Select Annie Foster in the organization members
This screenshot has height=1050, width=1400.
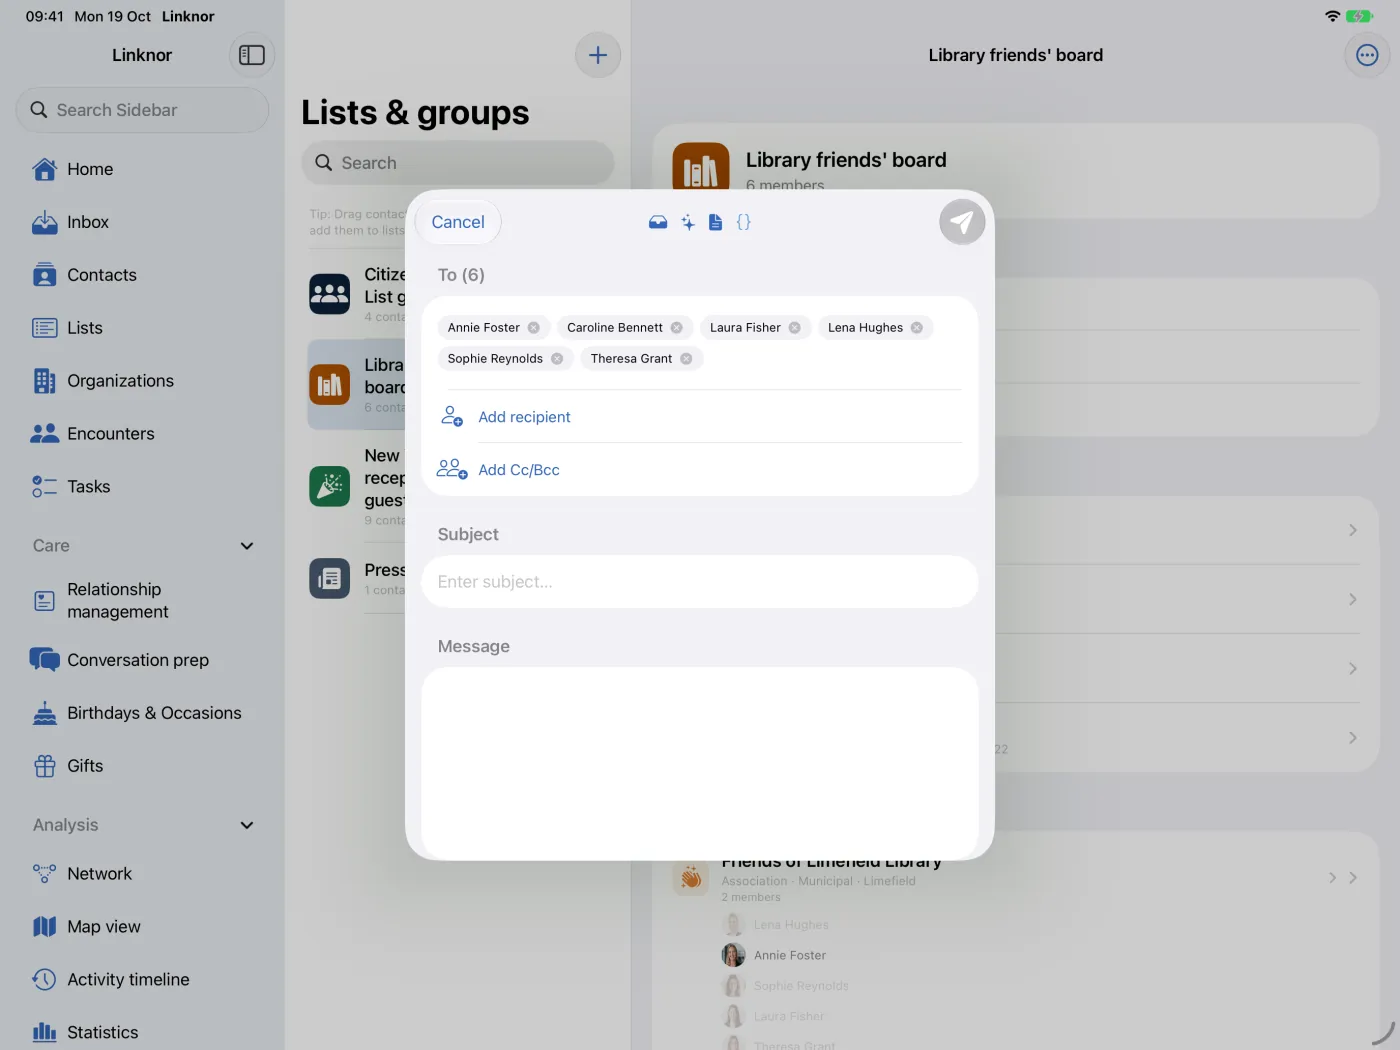tap(774, 955)
